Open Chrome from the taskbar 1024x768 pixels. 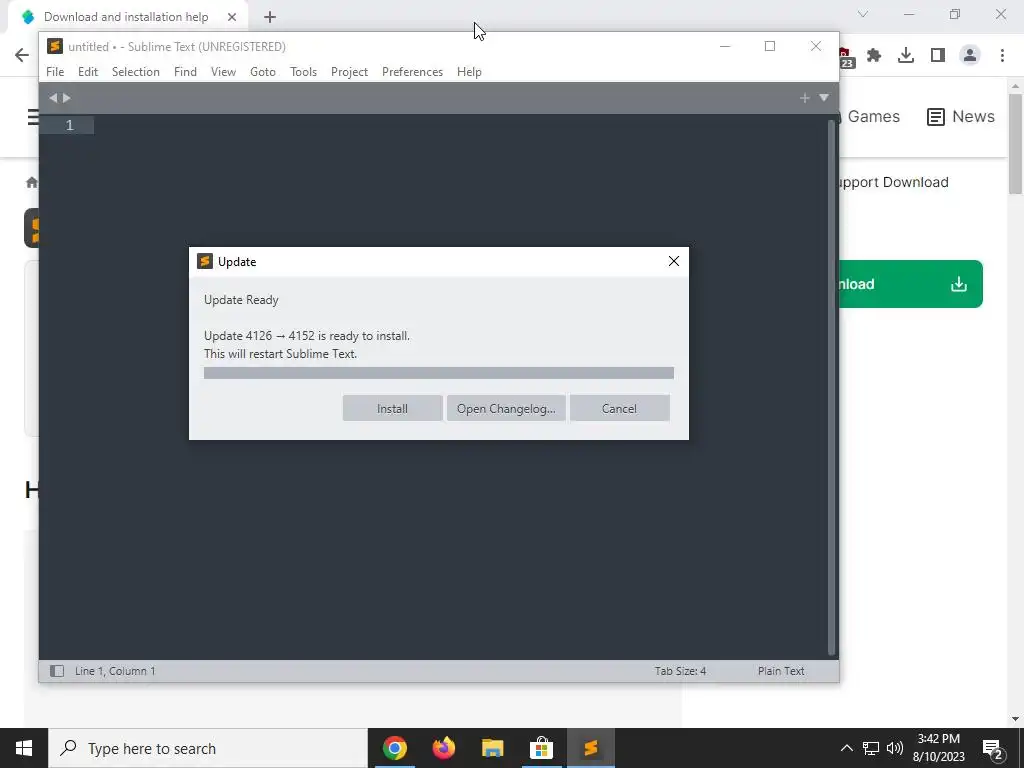click(x=394, y=748)
